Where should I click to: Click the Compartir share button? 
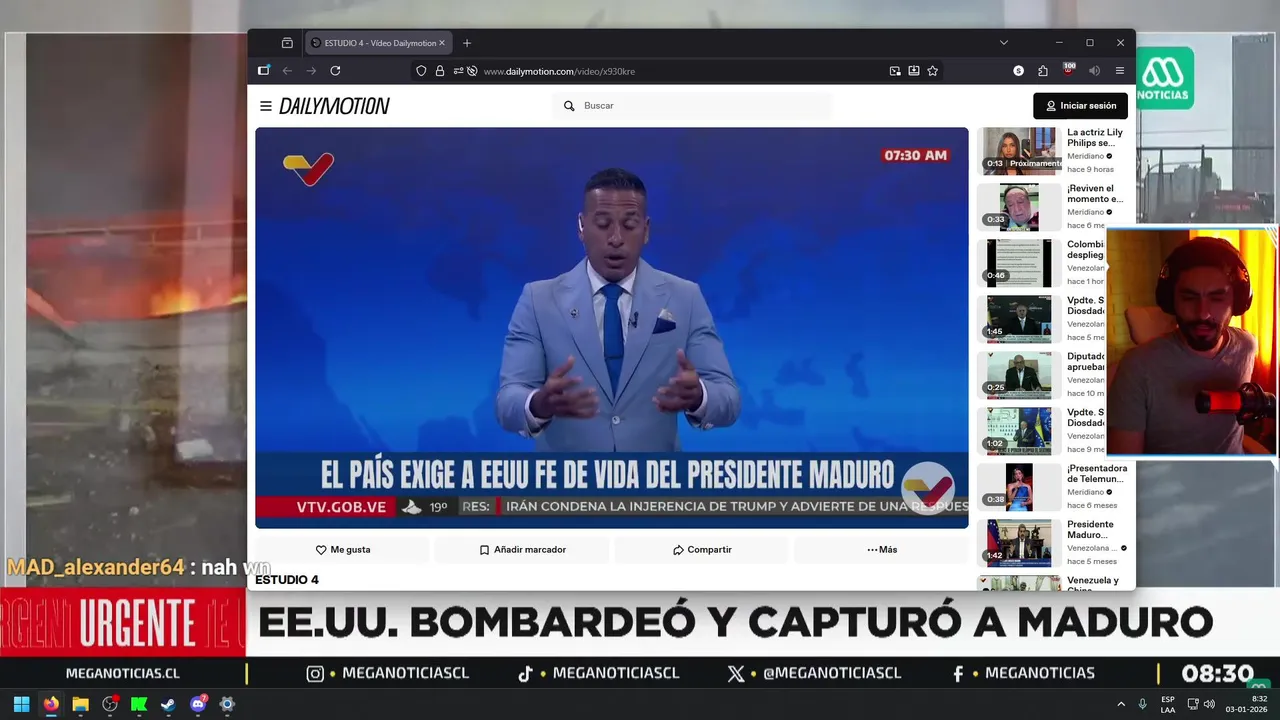click(702, 550)
